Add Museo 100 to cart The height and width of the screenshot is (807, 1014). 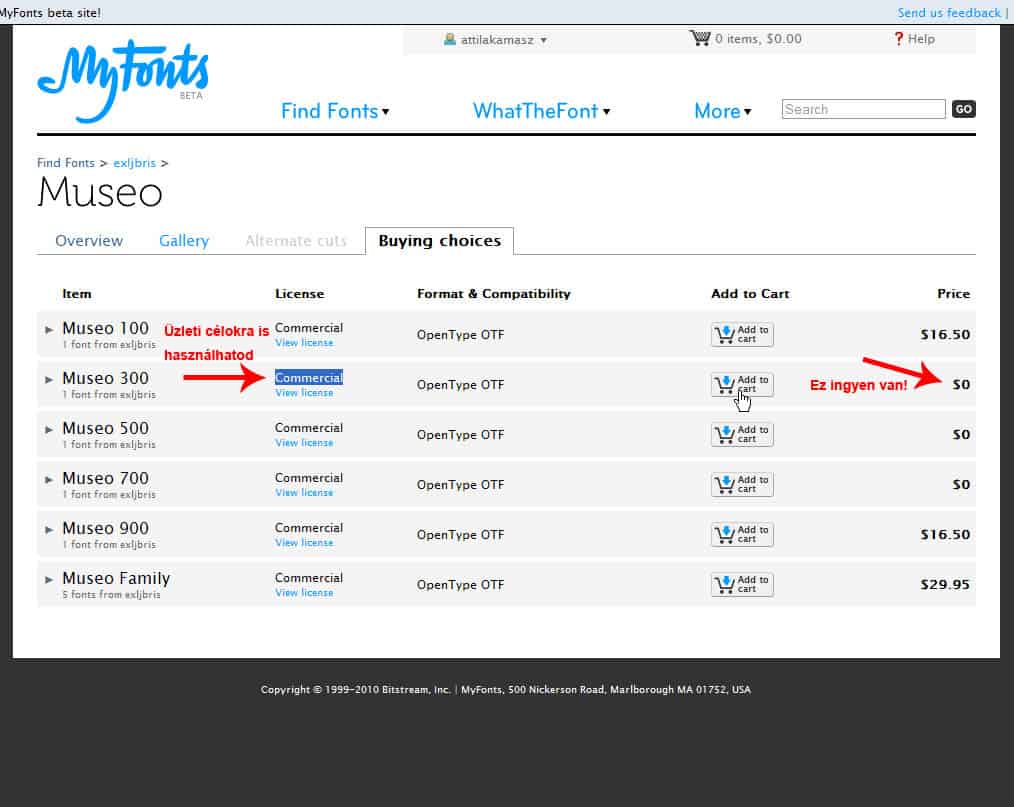[742, 335]
